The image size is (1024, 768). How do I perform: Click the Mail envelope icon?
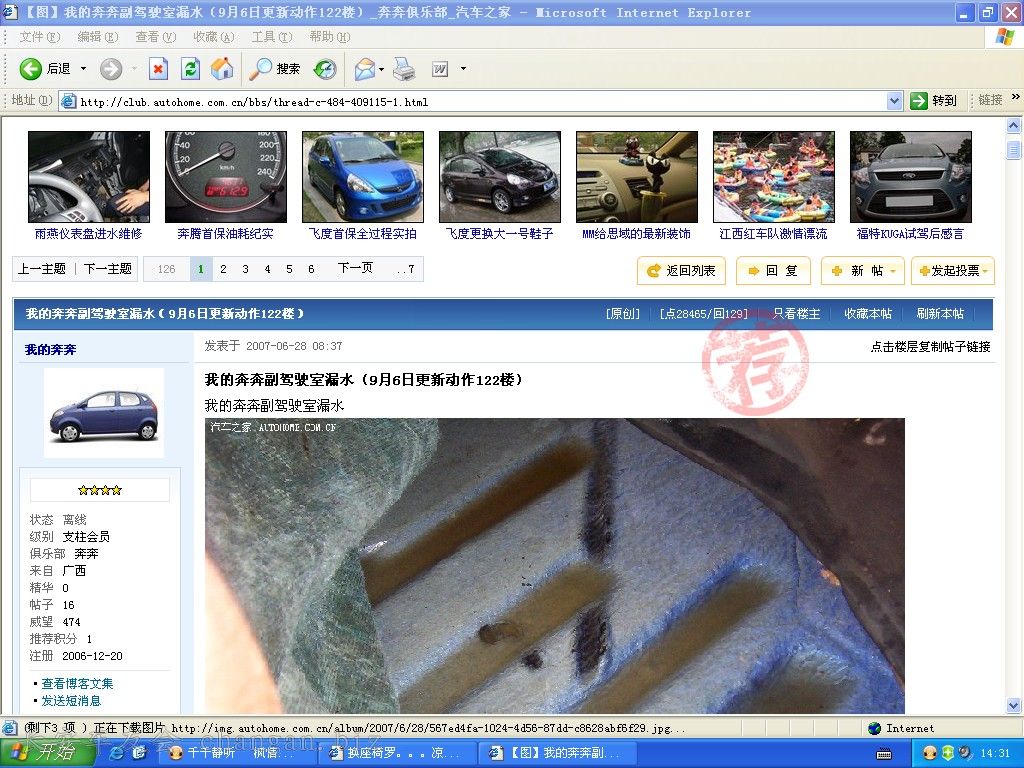pyautogui.click(x=364, y=69)
